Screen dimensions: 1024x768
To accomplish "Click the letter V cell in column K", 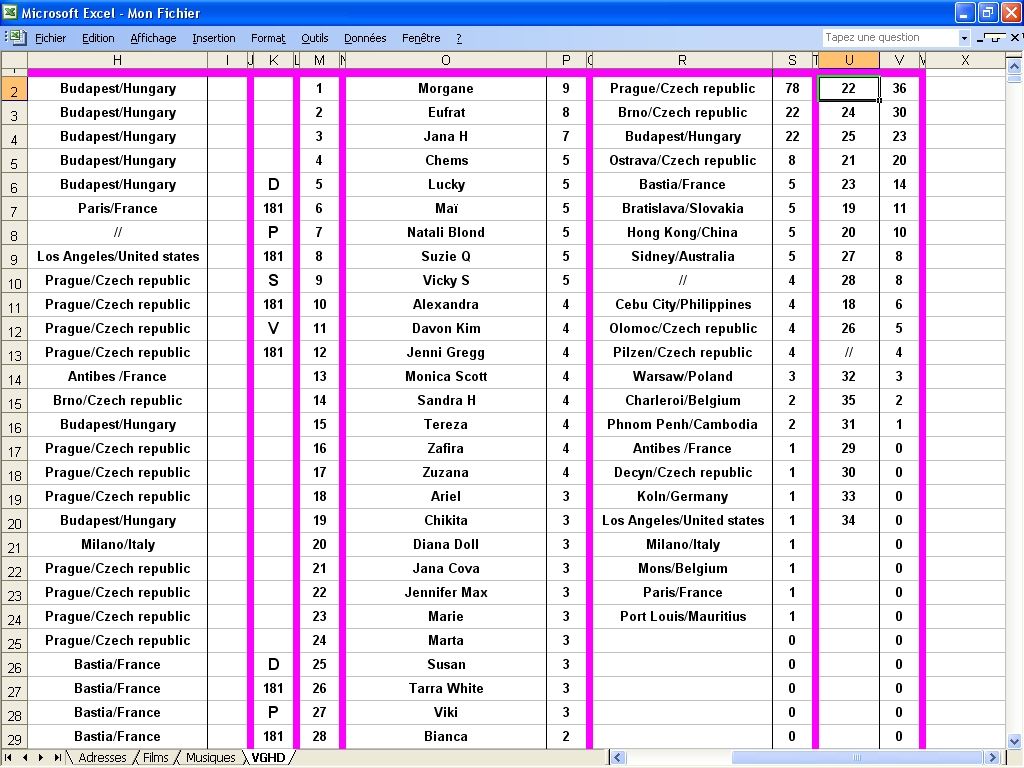I will point(273,328).
